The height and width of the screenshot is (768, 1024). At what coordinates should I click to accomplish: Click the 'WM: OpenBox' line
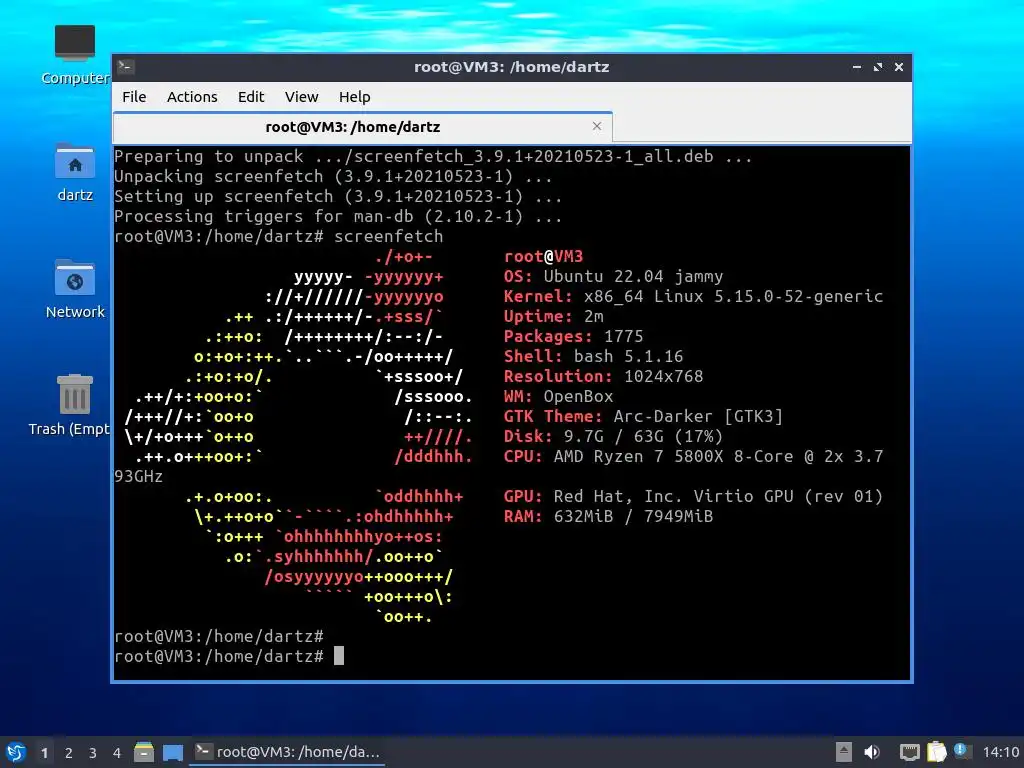coord(558,396)
